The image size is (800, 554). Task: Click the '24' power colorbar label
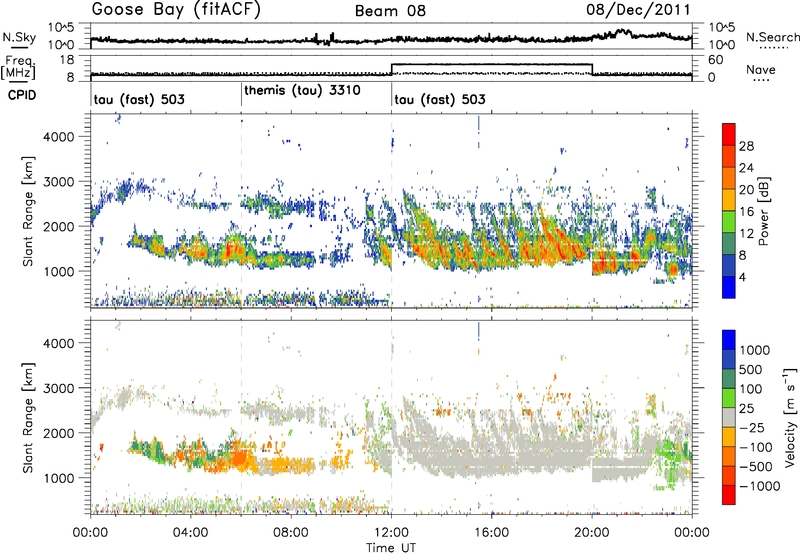point(746,168)
